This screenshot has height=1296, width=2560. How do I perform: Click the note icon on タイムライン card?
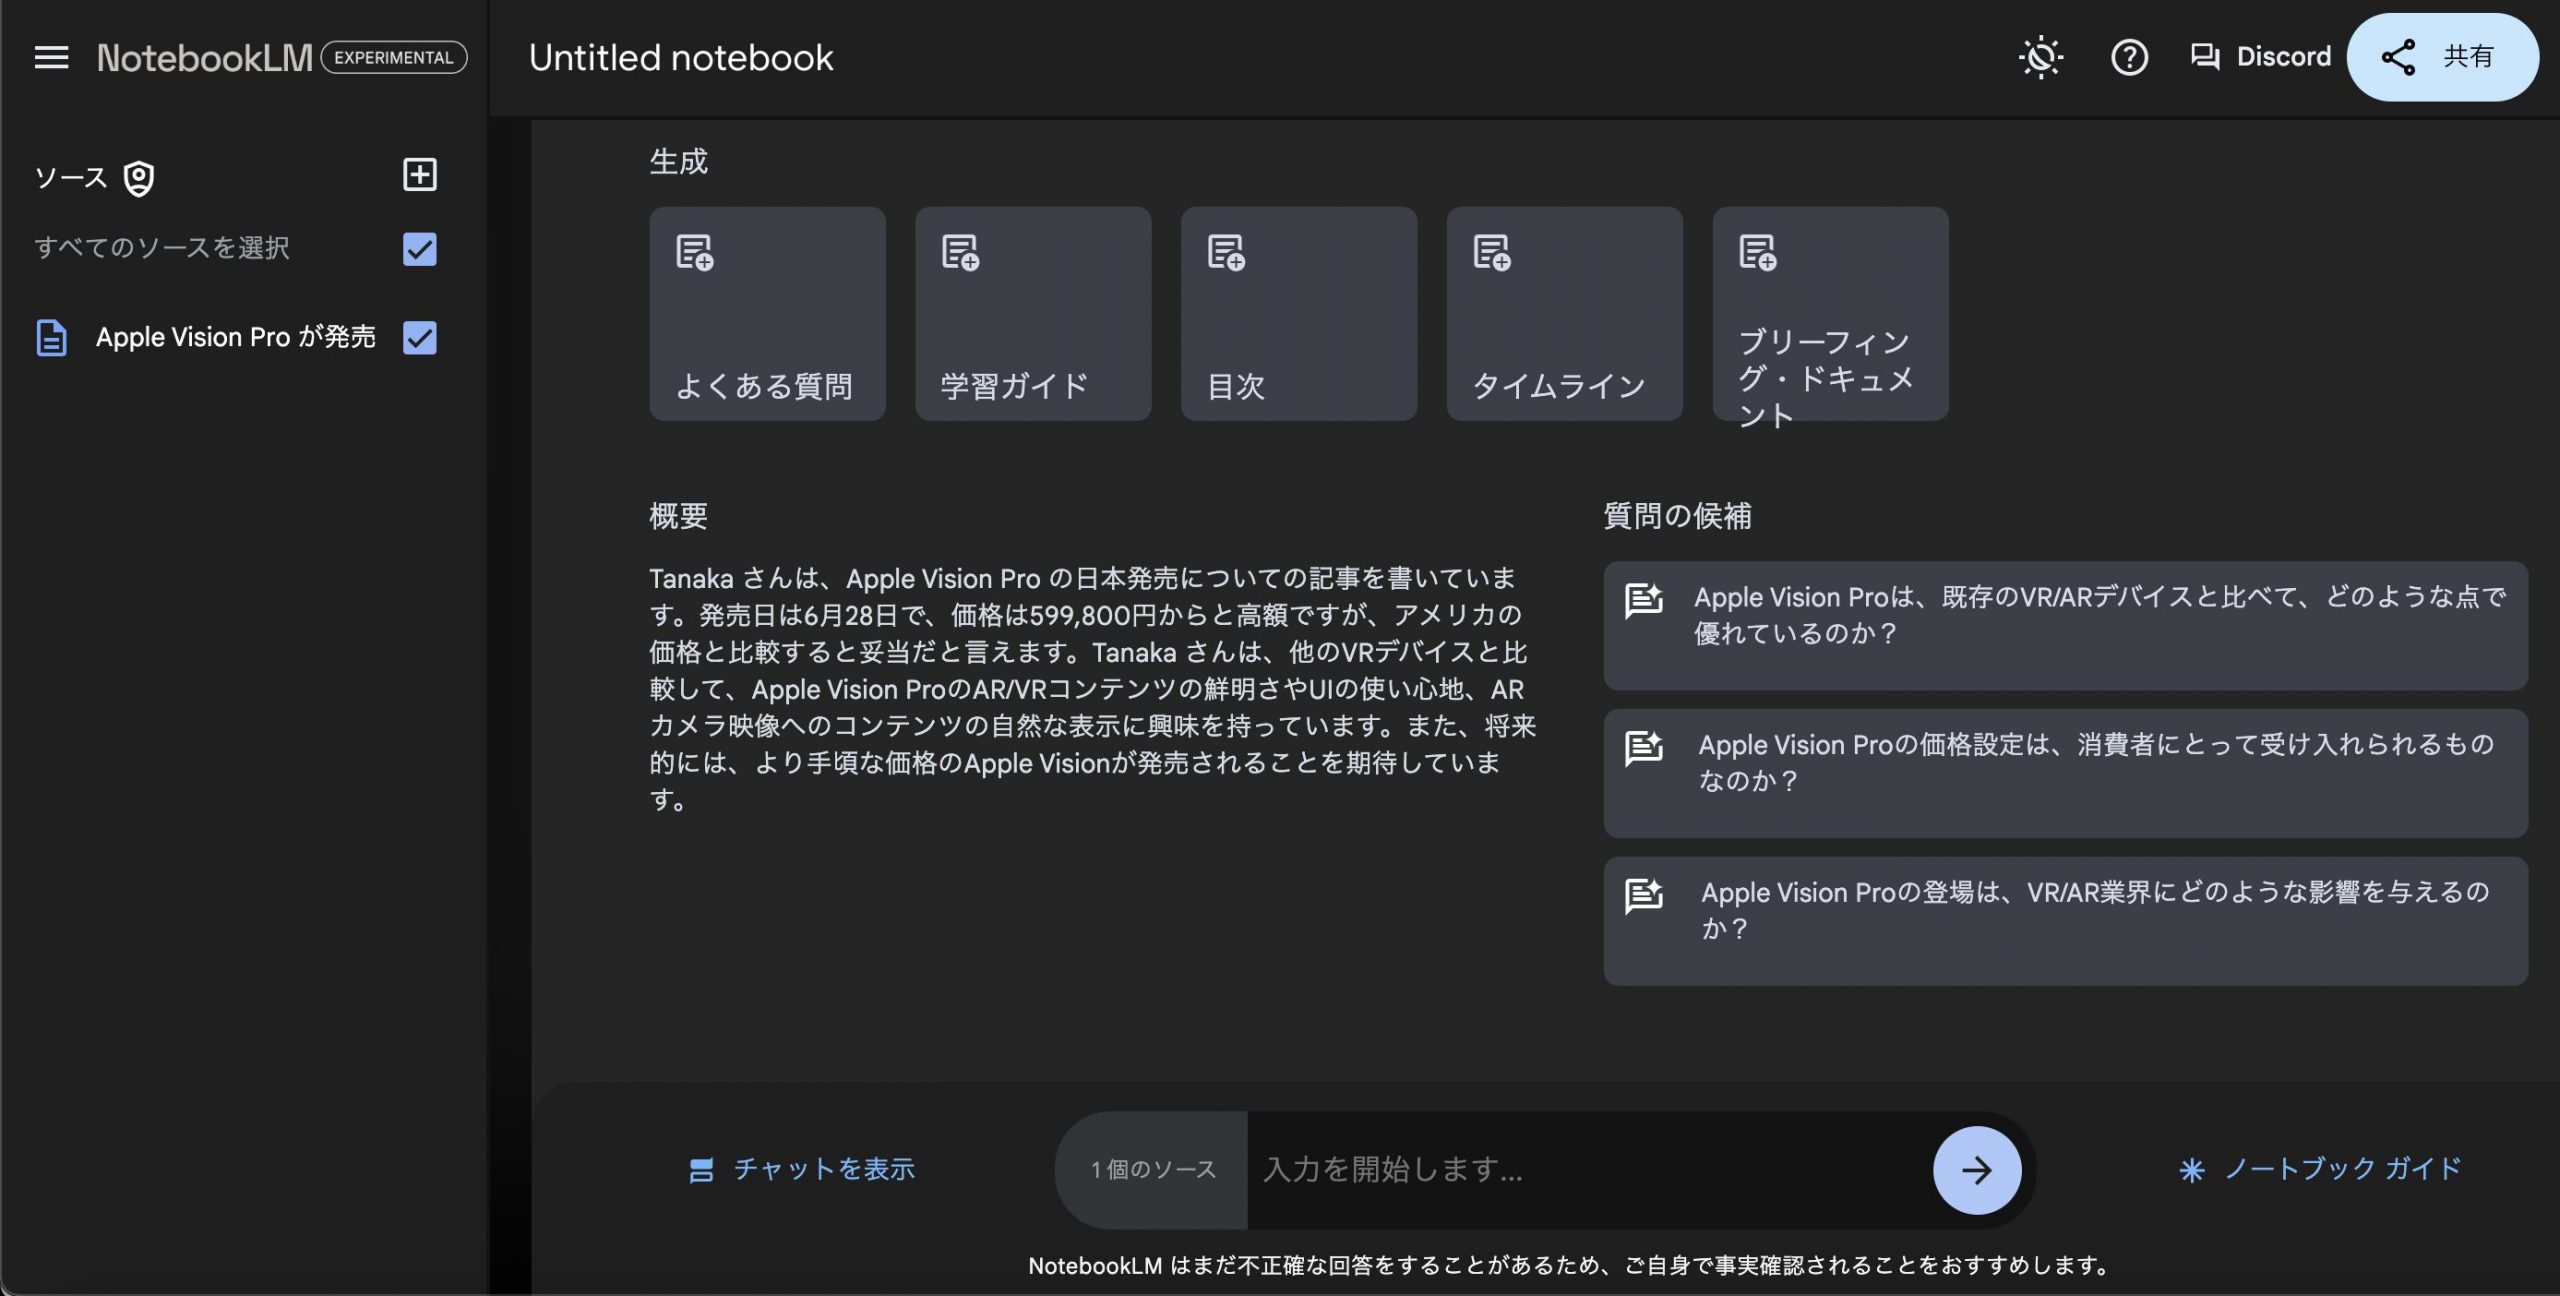coord(1493,252)
